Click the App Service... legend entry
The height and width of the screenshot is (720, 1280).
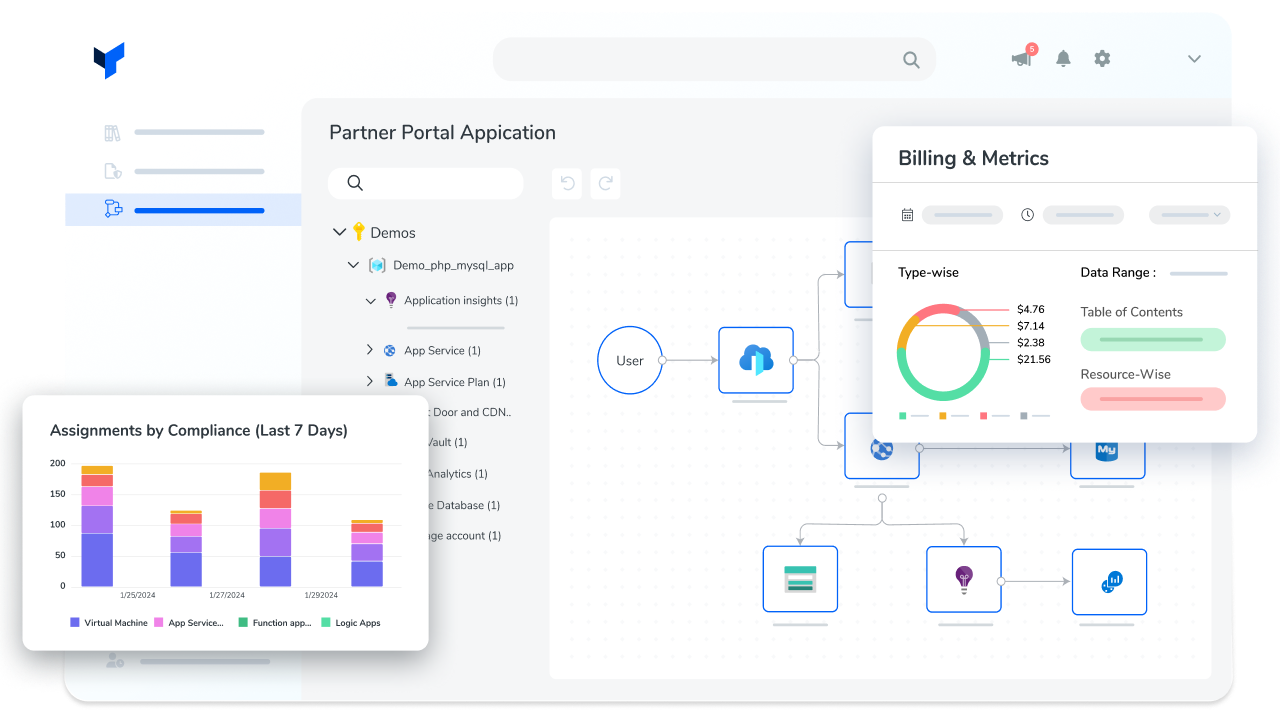tap(189, 623)
